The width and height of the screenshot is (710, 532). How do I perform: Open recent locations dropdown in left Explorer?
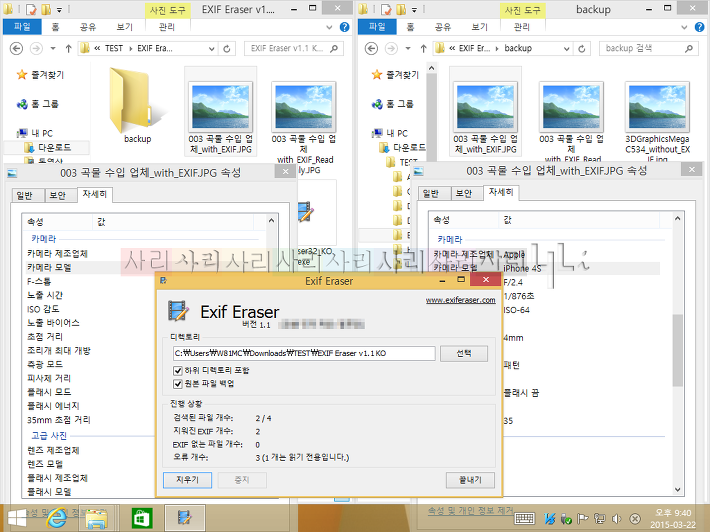53,48
